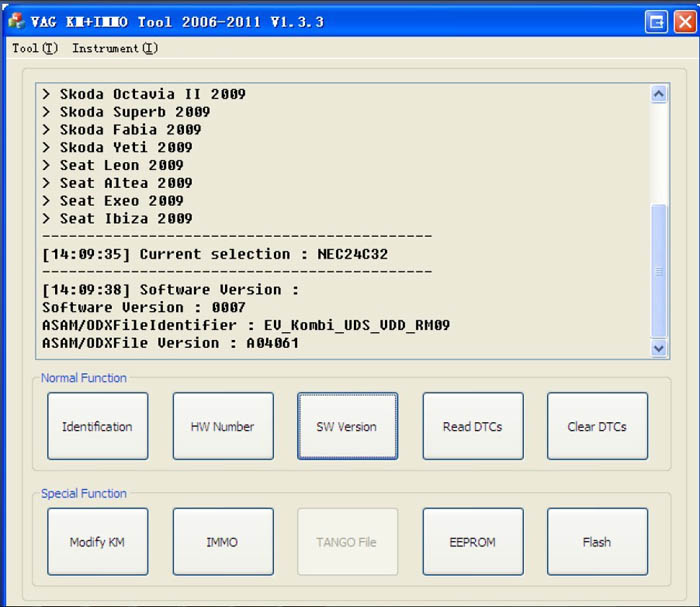Open the Tool (T) menu
700x607 pixels.
point(35,48)
